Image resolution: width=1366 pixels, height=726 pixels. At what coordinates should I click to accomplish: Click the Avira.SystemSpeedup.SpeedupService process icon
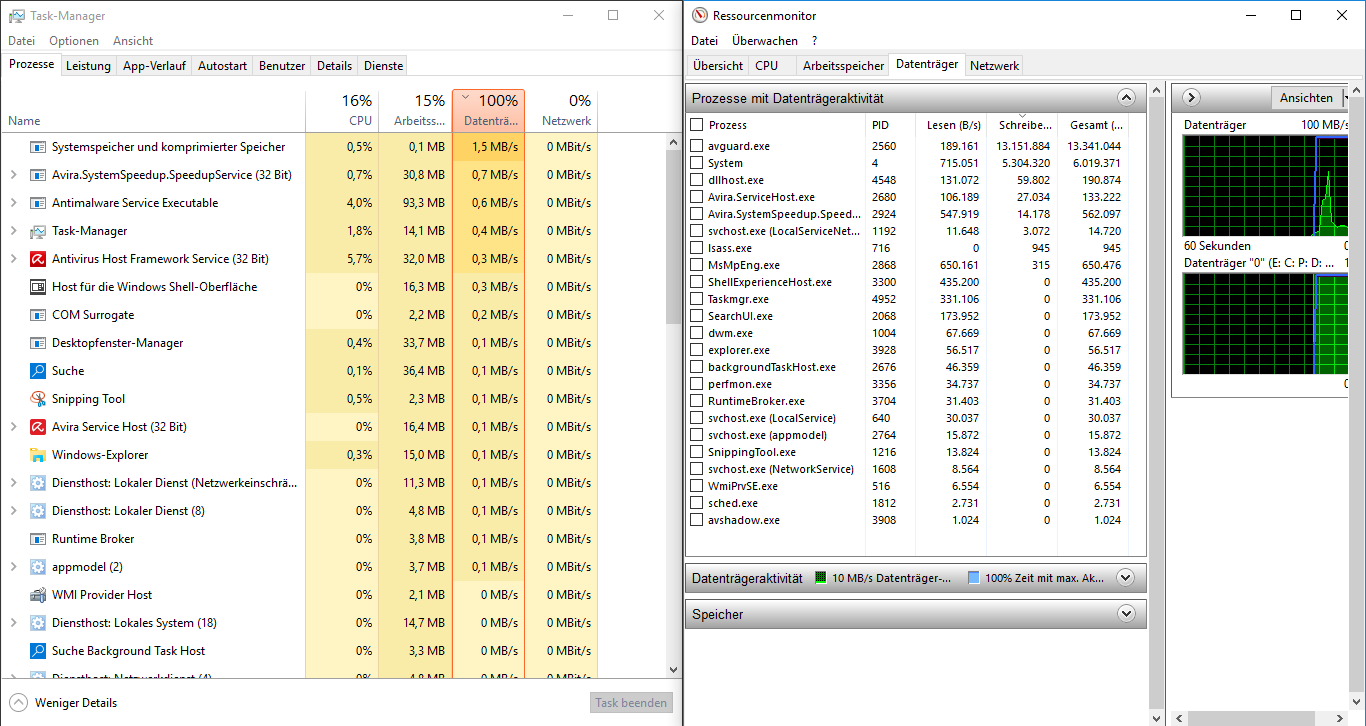point(38,175)
